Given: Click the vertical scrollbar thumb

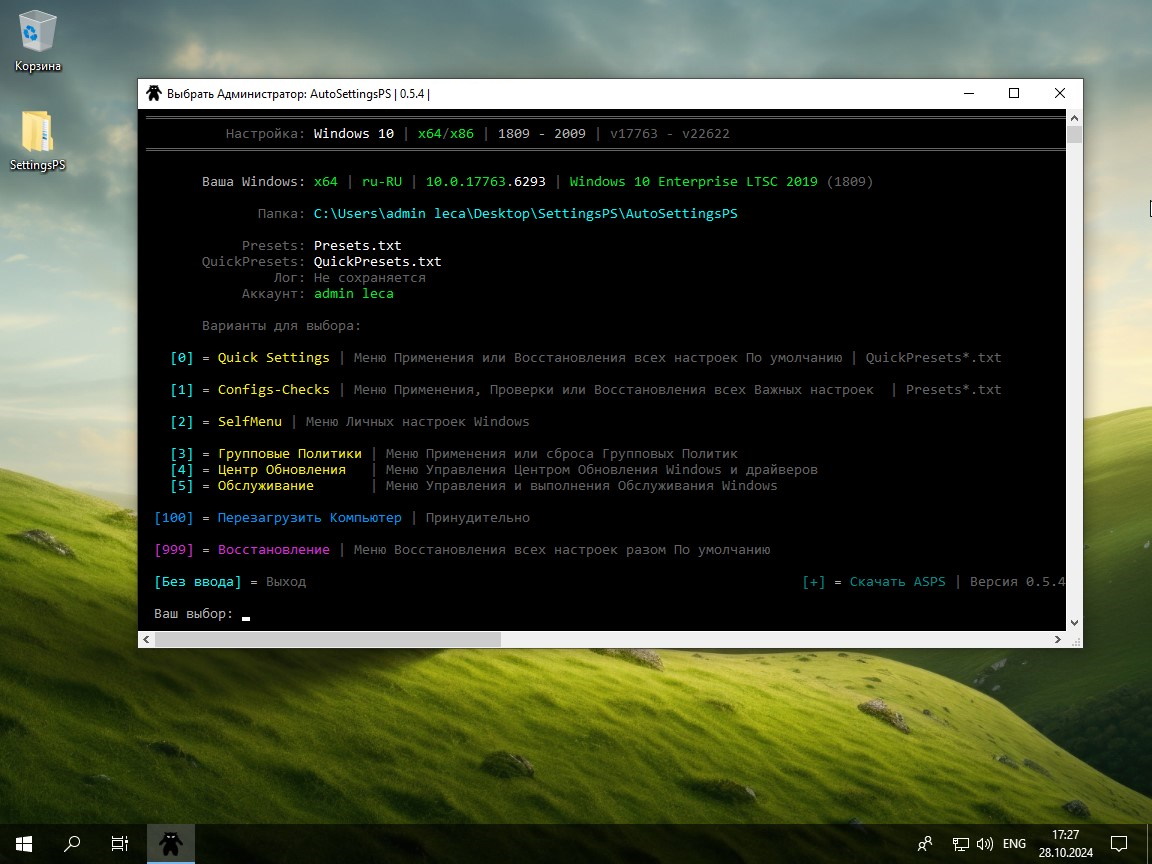Looking at the screenshot, I should tap(1074, 134).
